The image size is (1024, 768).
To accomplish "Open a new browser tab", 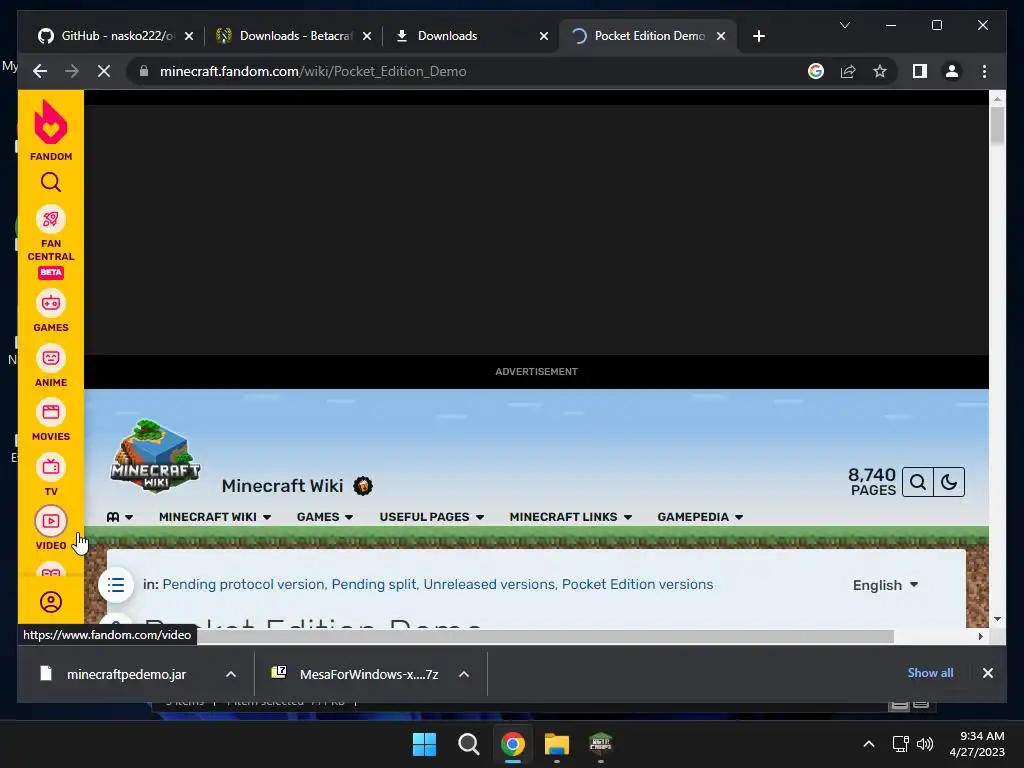I will (758, 36).
